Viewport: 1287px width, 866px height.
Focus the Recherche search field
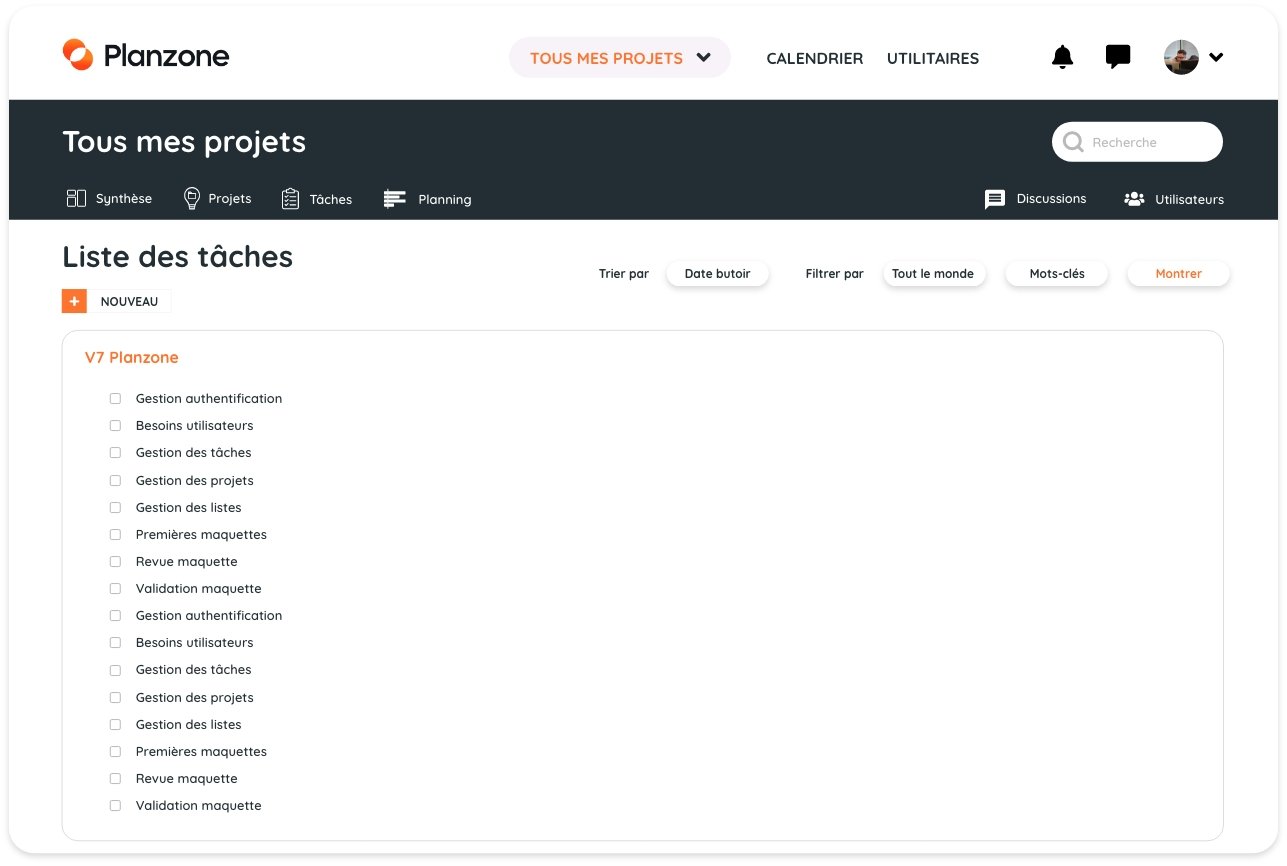[x=1137, y=142]
